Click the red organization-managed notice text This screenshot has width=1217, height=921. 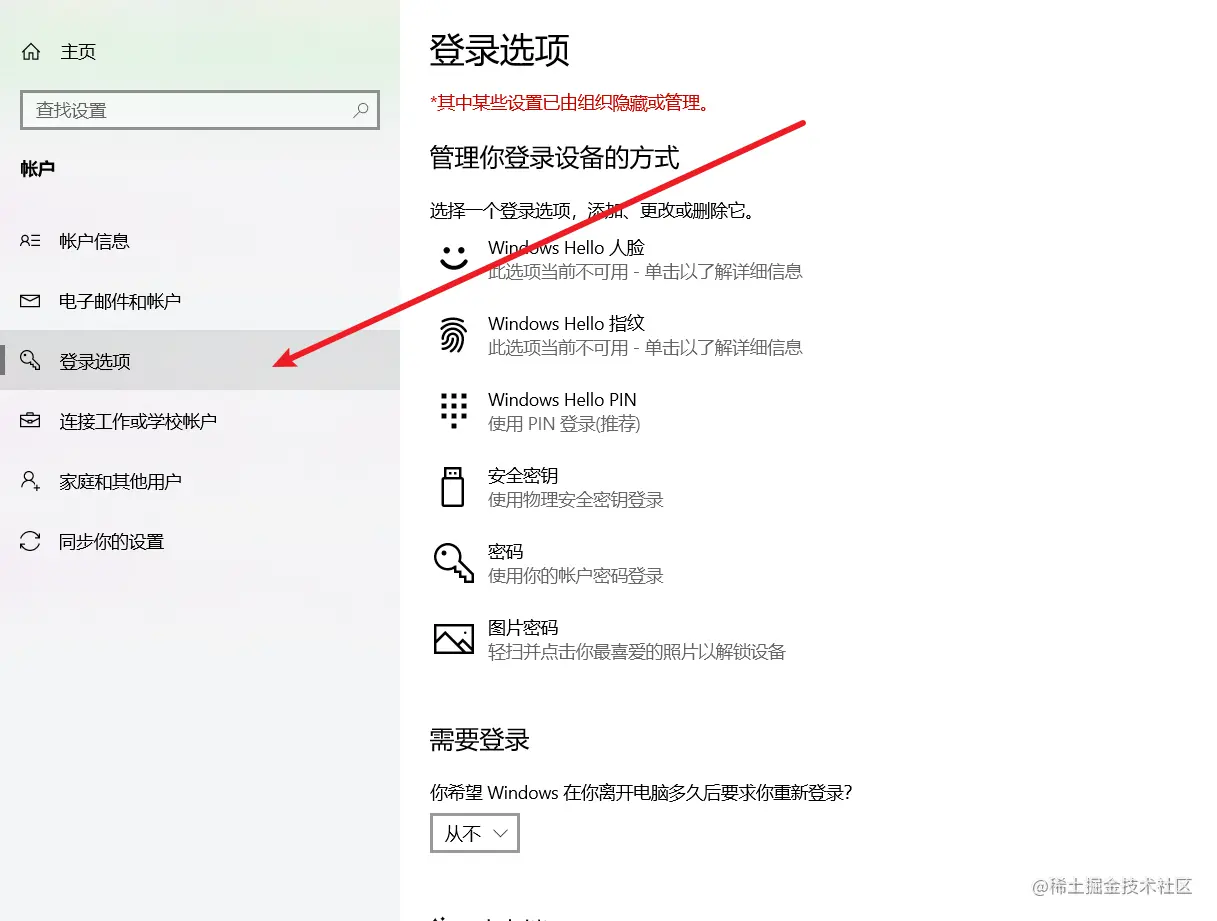[570, 102]
